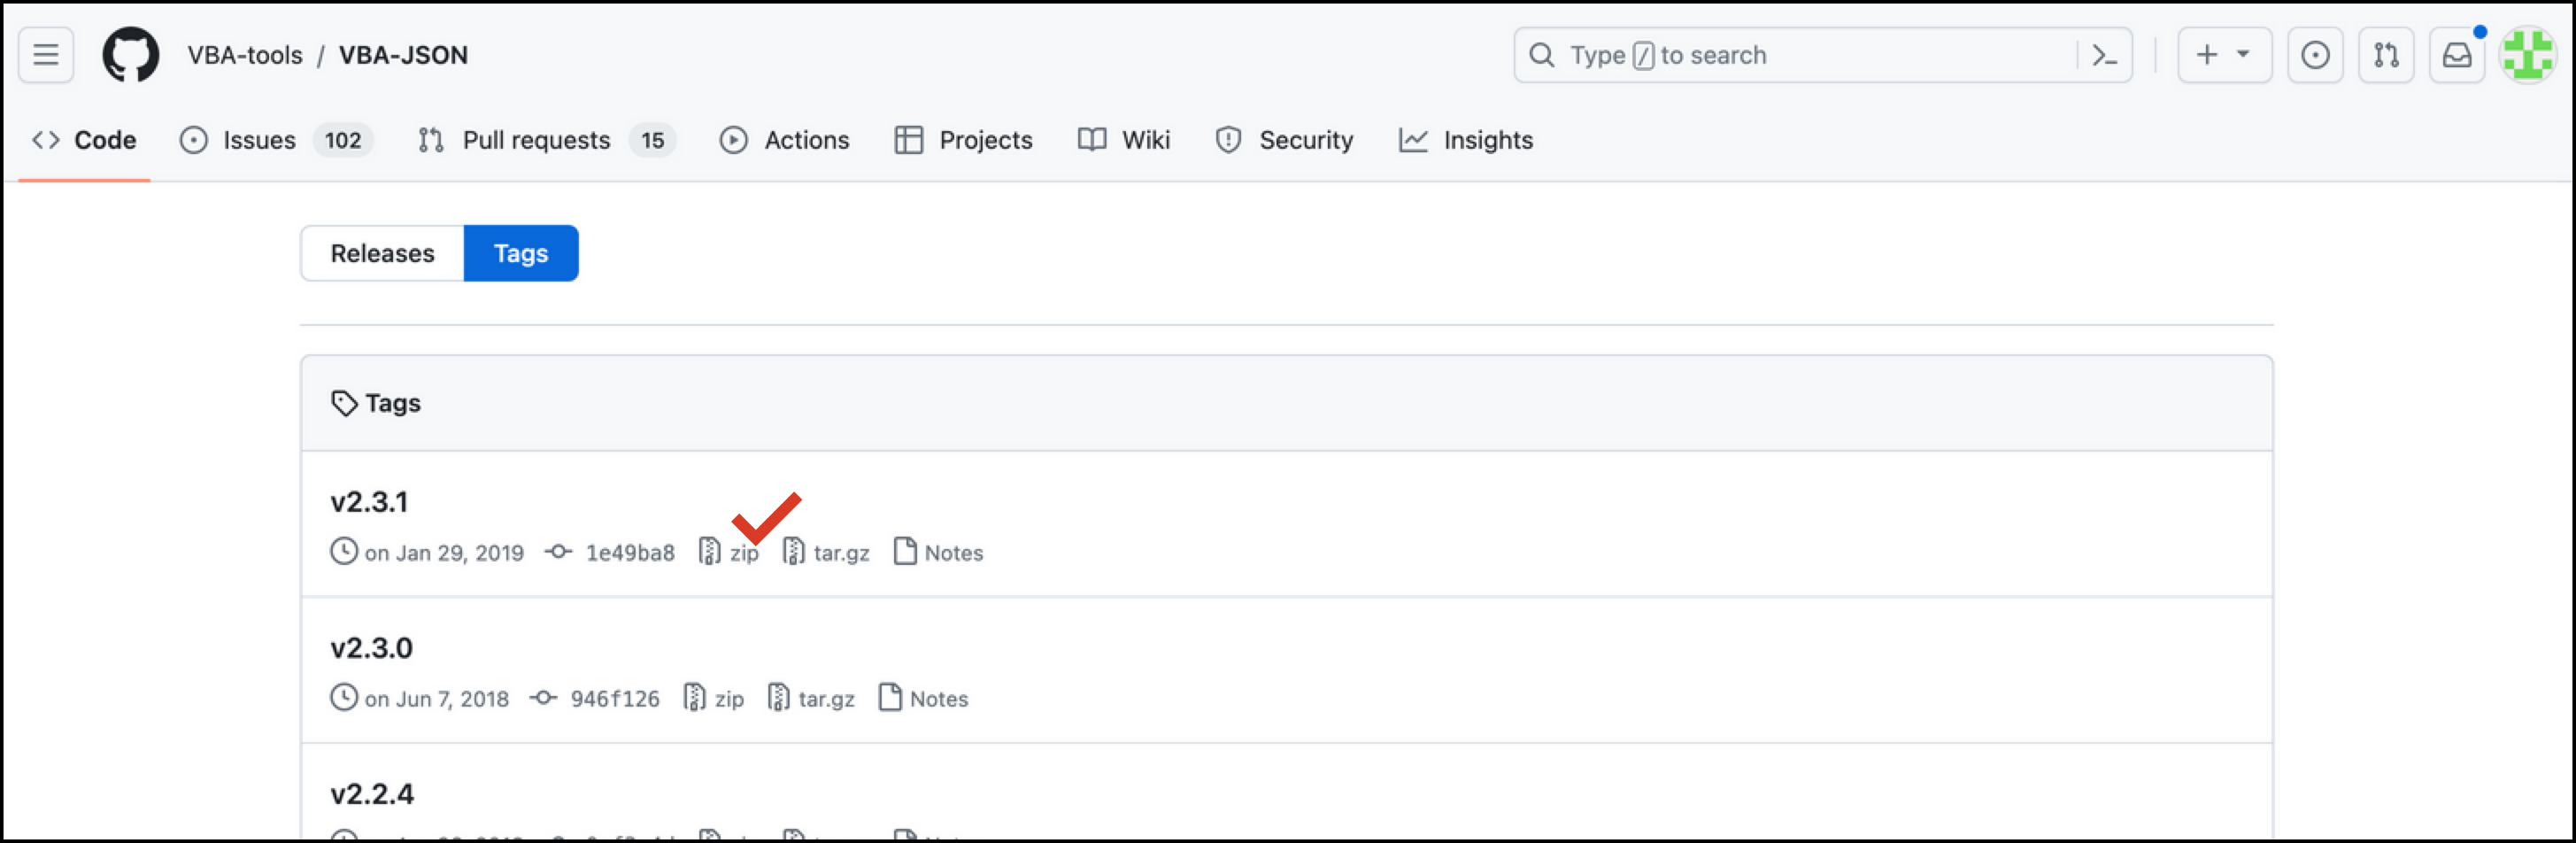
Task: Click the 'on Jan 29, 2019' date
Action: [x=444, y=552]
